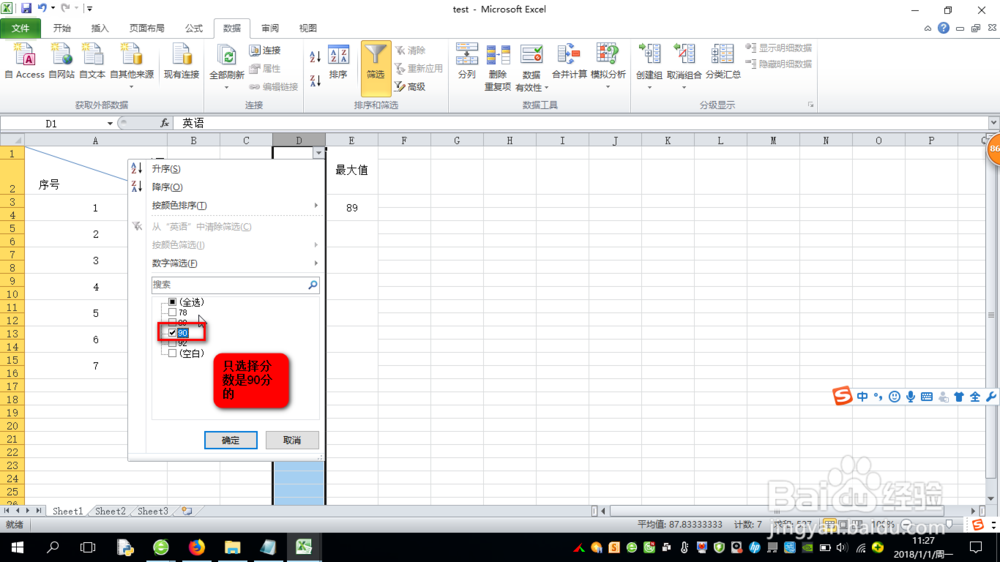
Task: Confirm filter with 确定 button
Action: 231,440
